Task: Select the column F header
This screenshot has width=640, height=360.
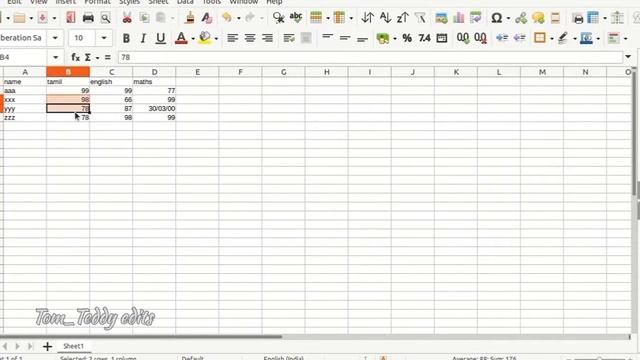Action: [240, 72]
